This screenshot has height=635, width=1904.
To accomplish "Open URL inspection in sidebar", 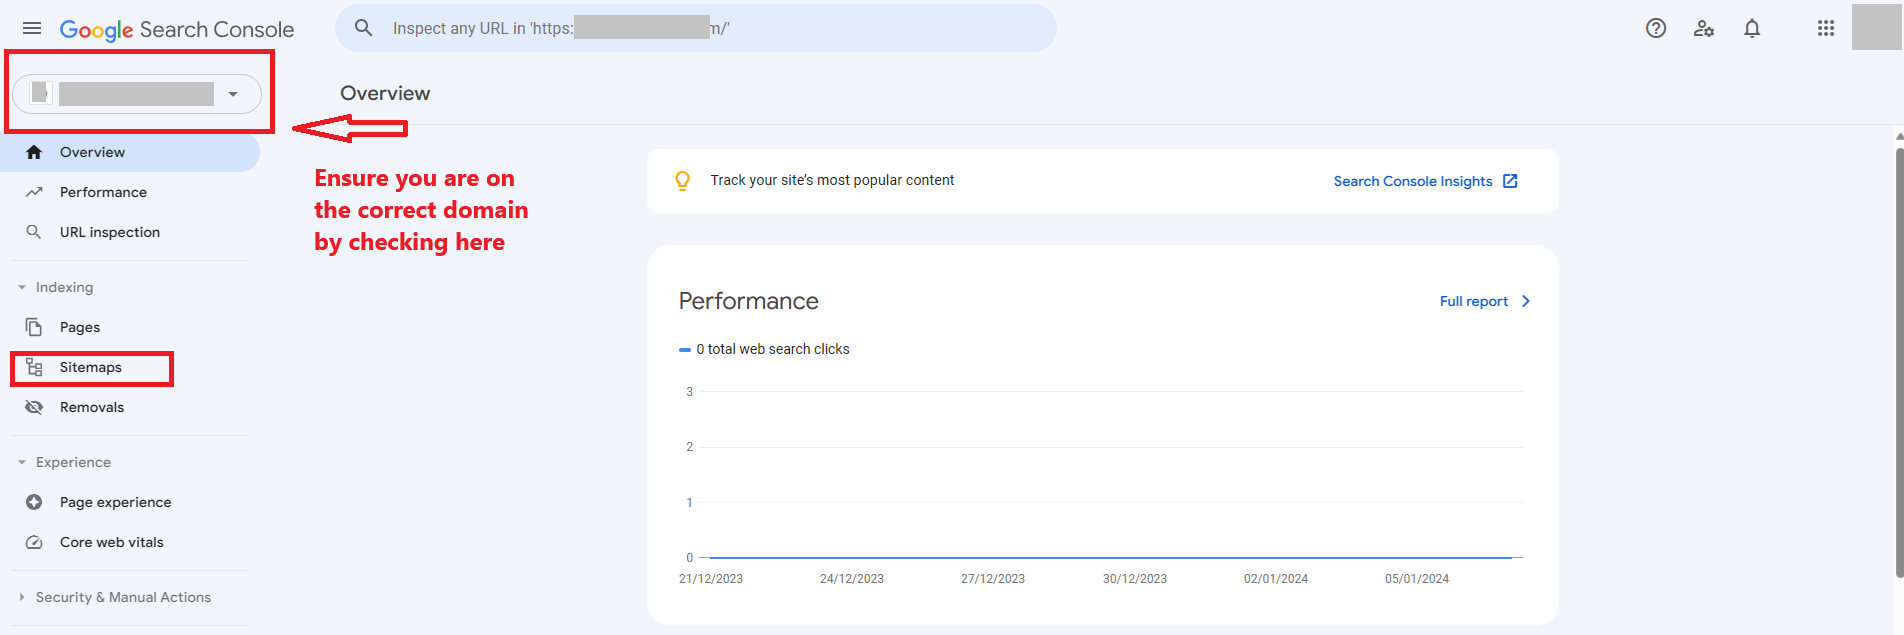I will point(130,232).
